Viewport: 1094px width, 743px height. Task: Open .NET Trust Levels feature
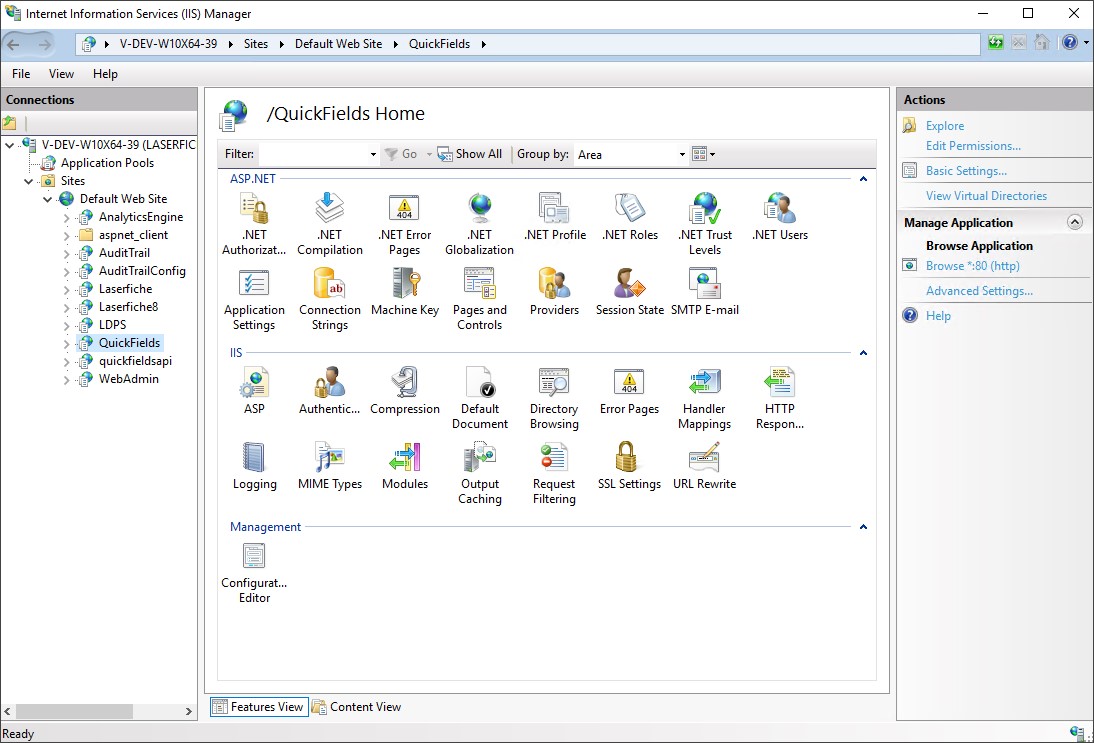[705, 224]
